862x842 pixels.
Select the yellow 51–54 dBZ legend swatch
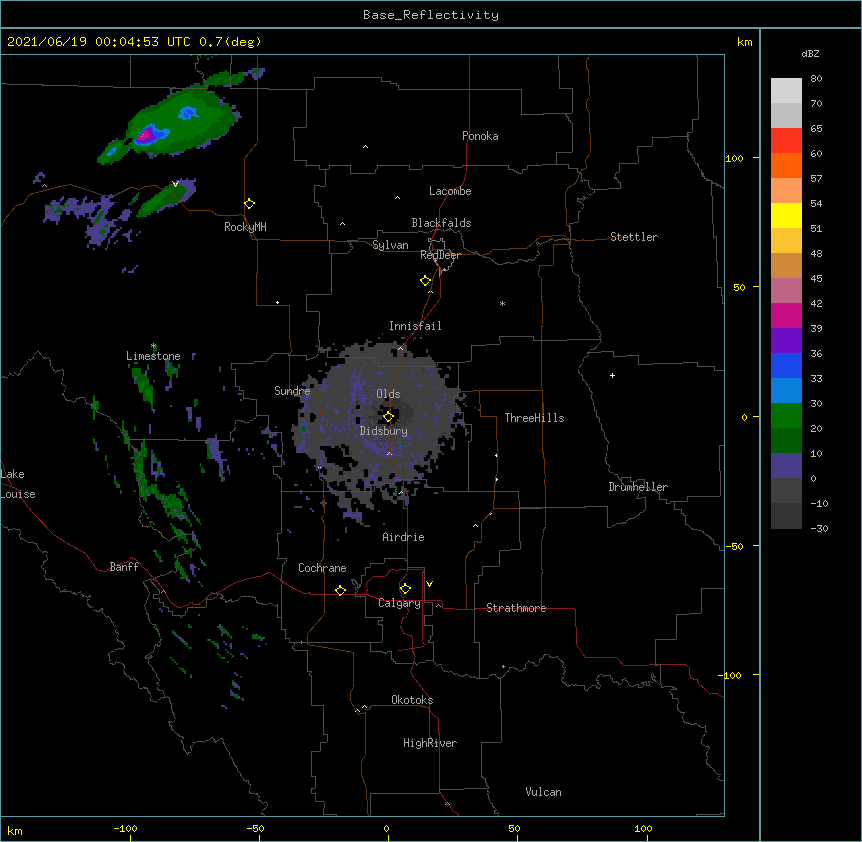coord(786,215)
